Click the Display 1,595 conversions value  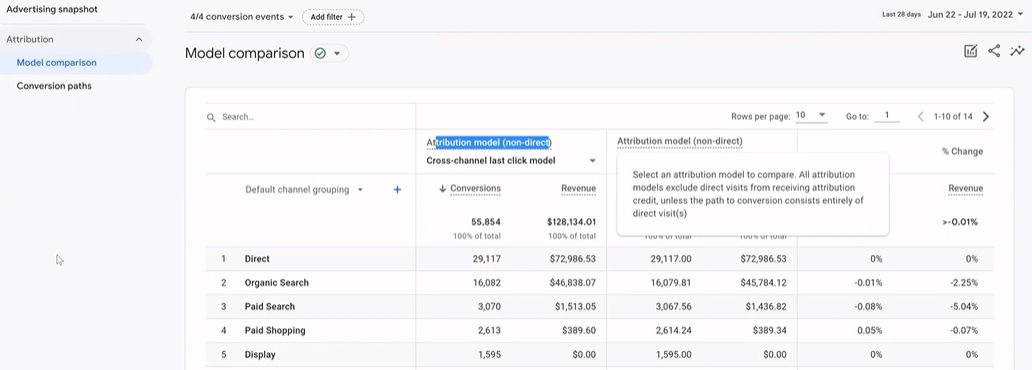pos(490,354)
